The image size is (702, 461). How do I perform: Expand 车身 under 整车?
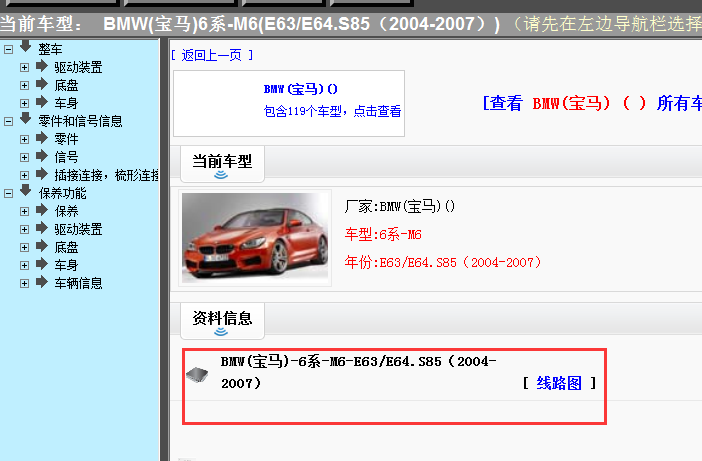pyautogui.click(x=24, y=103)
